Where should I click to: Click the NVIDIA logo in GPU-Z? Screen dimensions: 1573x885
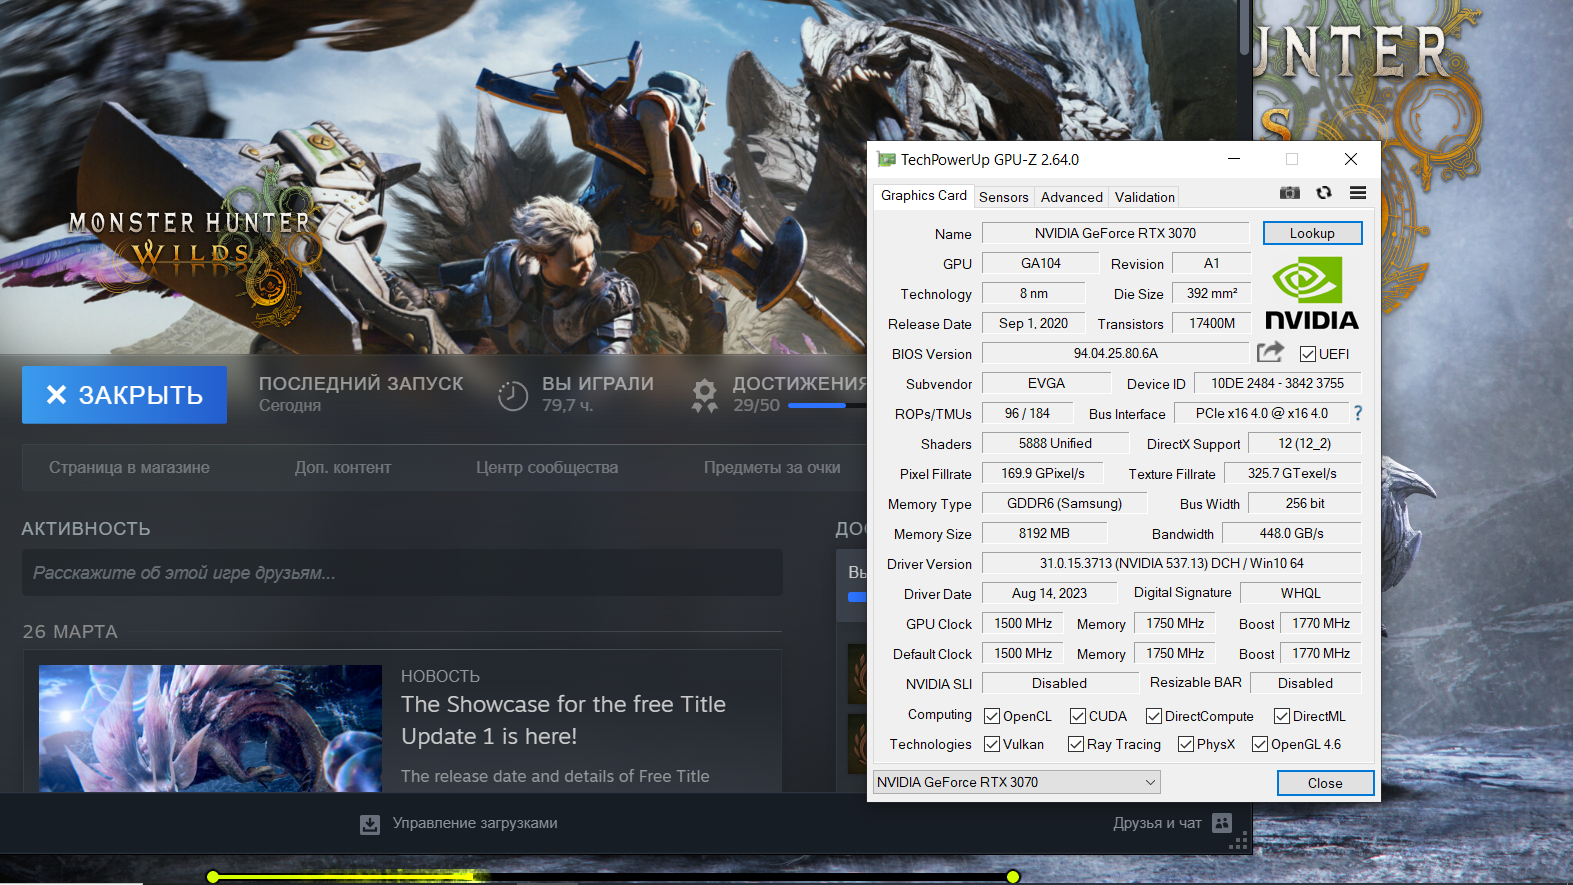1312,294
